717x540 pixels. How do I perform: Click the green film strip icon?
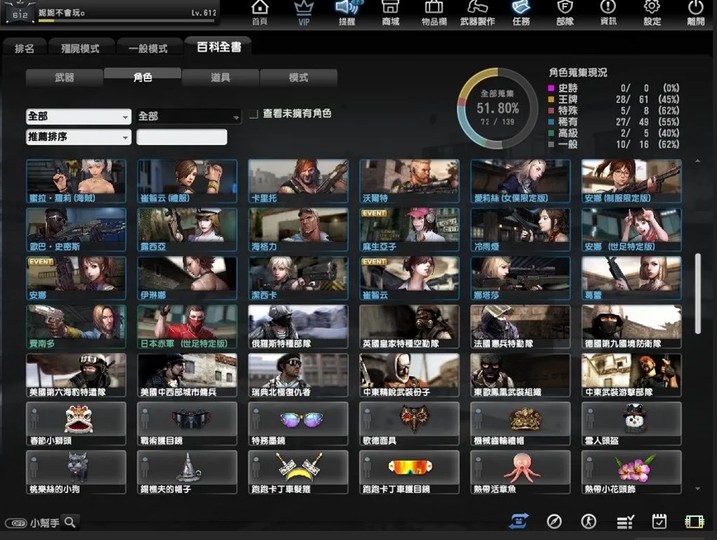[694, 521]
